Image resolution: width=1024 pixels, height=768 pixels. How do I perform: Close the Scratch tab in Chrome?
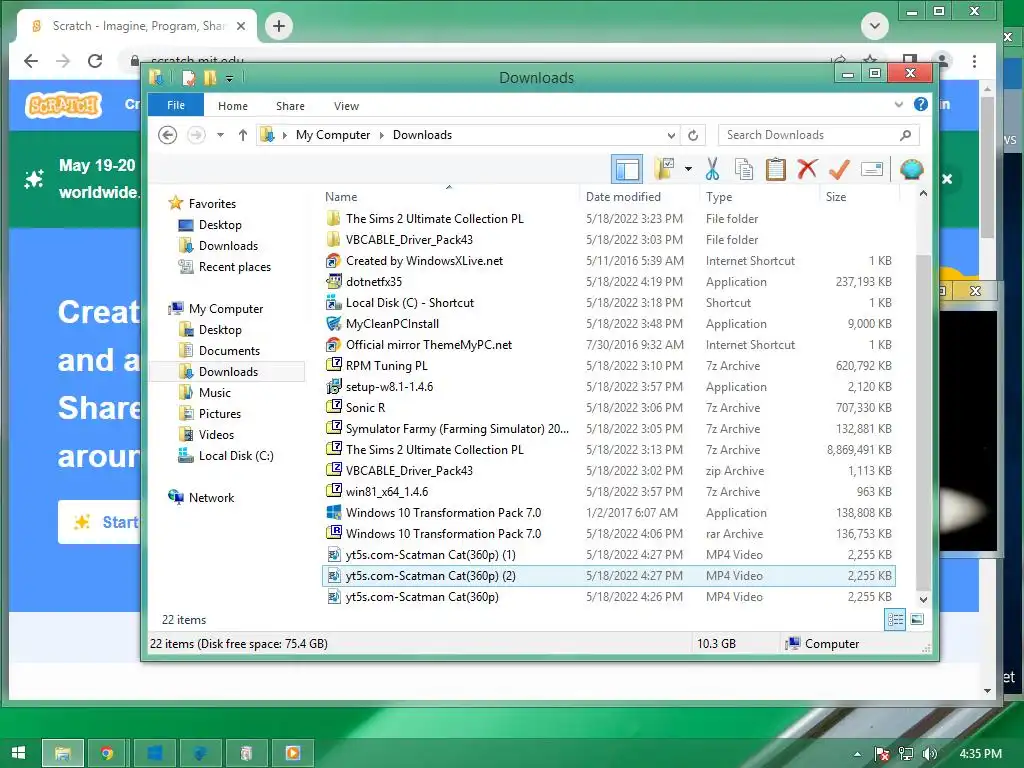[x=241, y=26]
